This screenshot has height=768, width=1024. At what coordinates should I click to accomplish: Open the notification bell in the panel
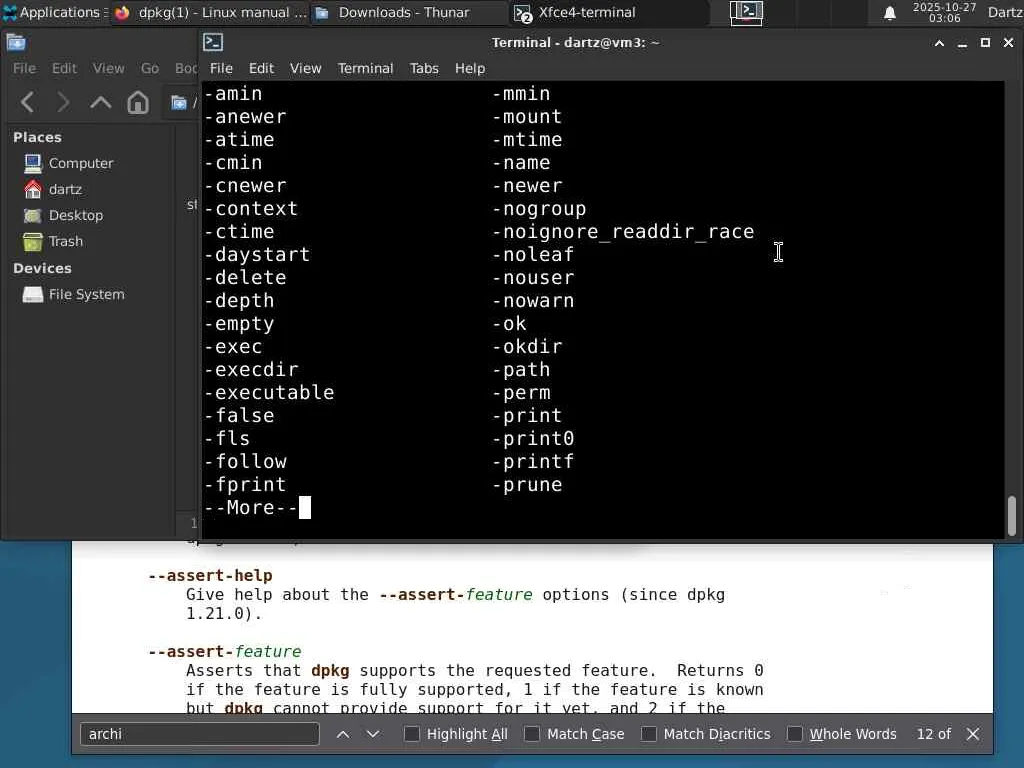tap(889, 12)
